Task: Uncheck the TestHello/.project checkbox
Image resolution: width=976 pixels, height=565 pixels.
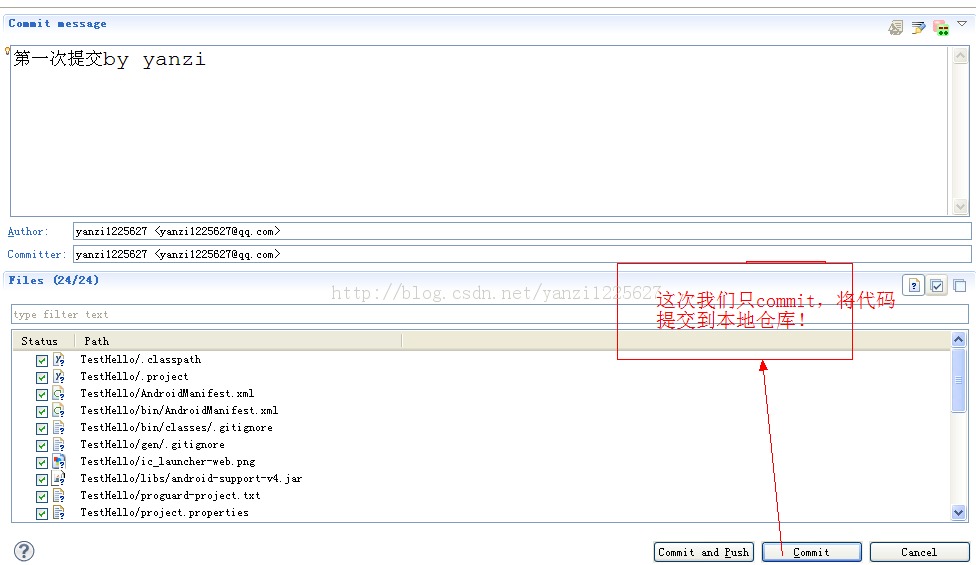Action: point(42,378)
